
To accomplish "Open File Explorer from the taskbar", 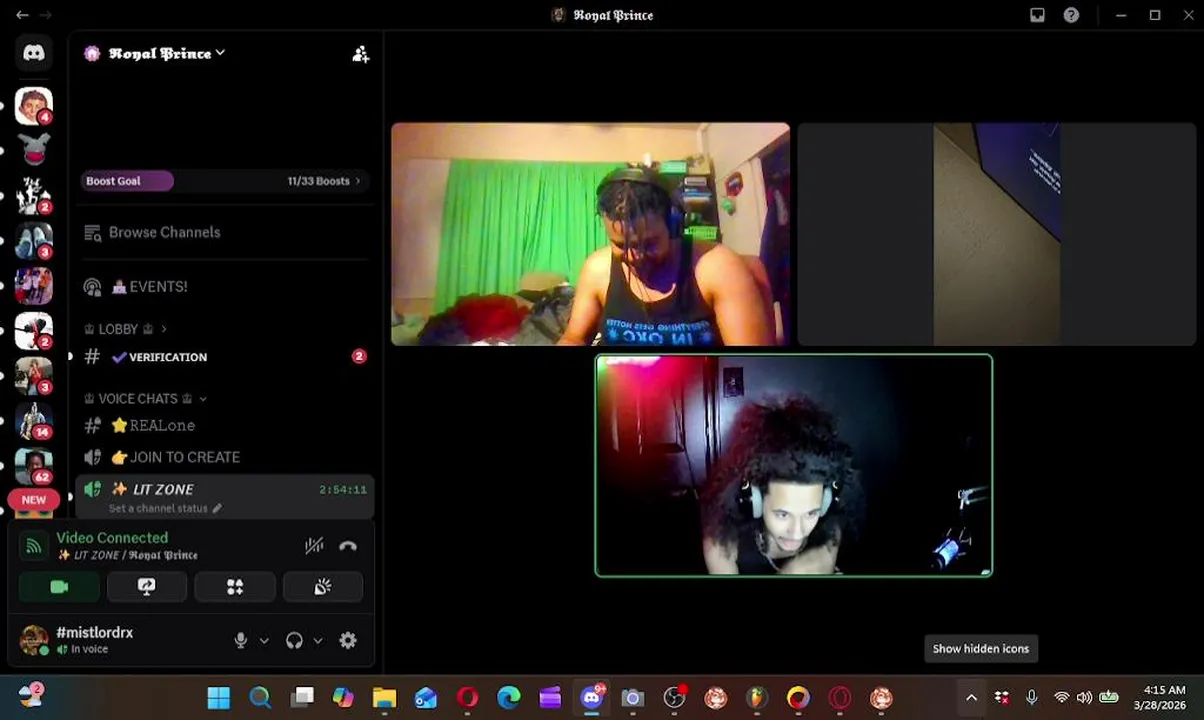I will pyautogui.click(x=384, y=697).
